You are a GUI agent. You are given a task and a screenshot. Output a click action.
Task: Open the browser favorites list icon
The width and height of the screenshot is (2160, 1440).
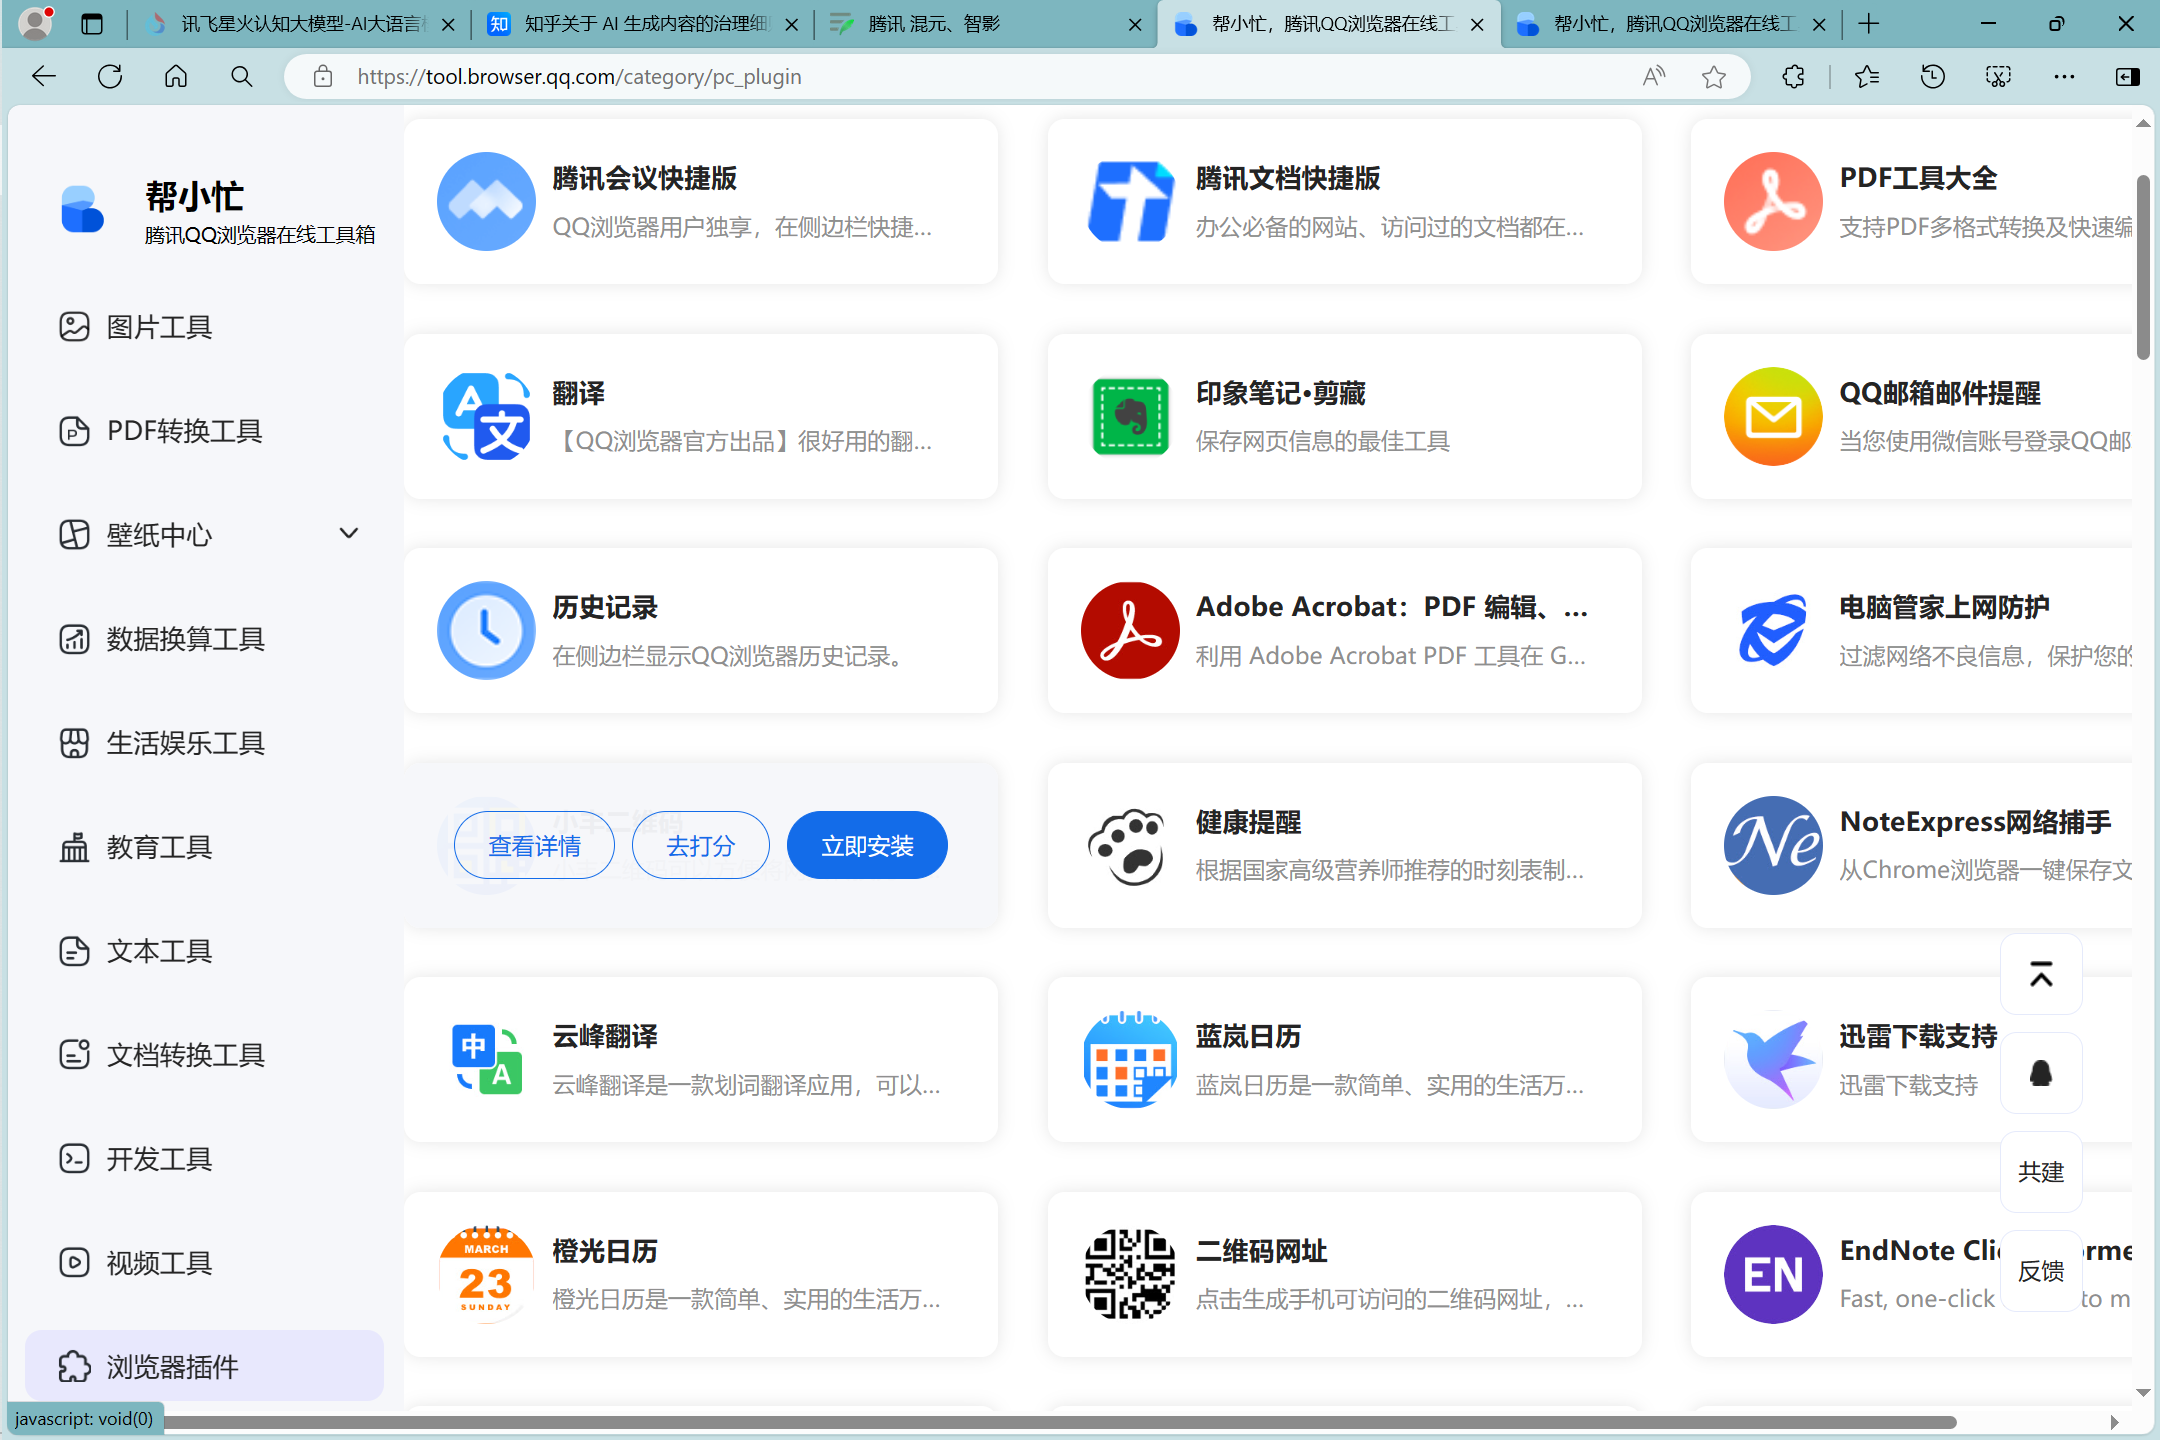[x=1866, y=77]
